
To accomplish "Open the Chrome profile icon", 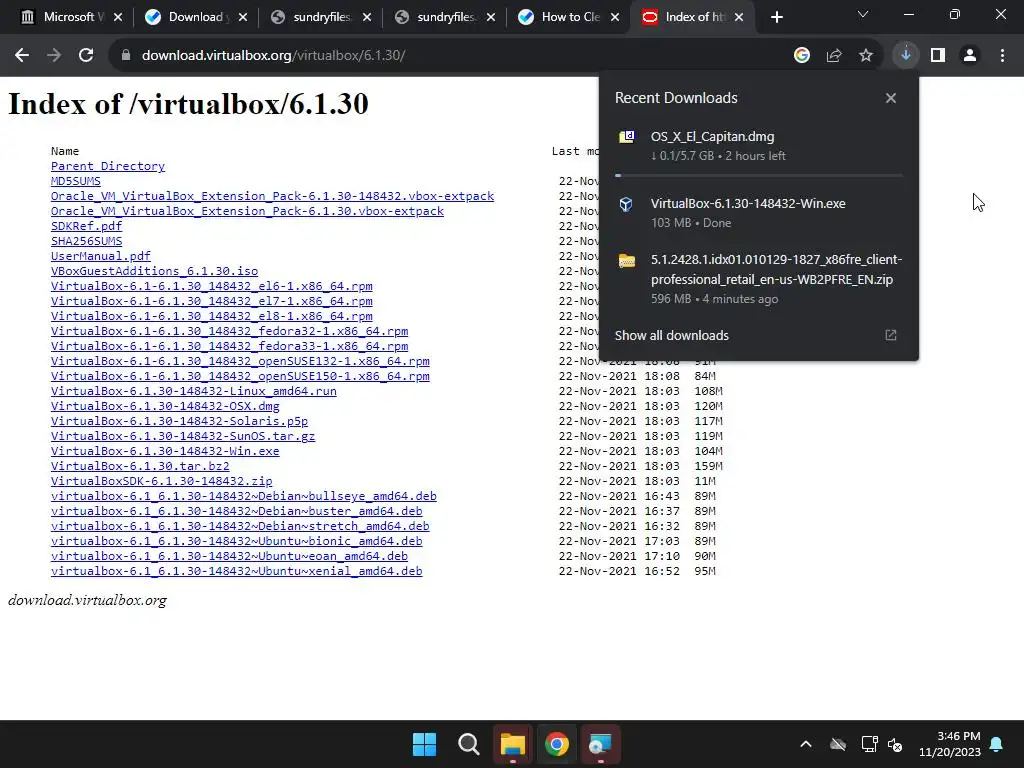I will point(970,56).
